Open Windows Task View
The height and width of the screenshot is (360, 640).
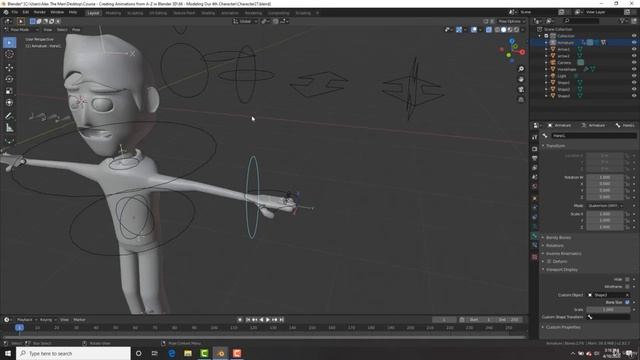[155, 353]
